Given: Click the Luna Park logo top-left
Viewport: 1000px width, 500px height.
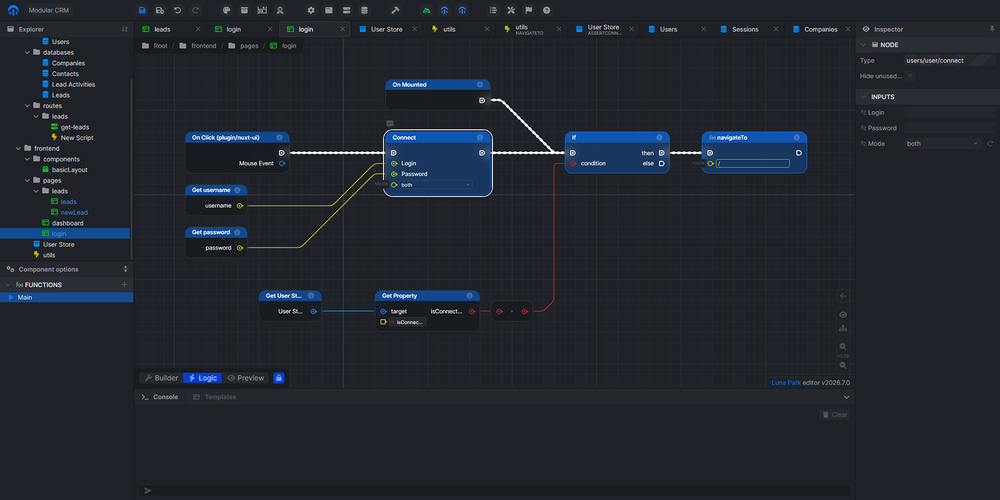Looking at the screenshot, I should pyautogui.click(x=13, y=10).
